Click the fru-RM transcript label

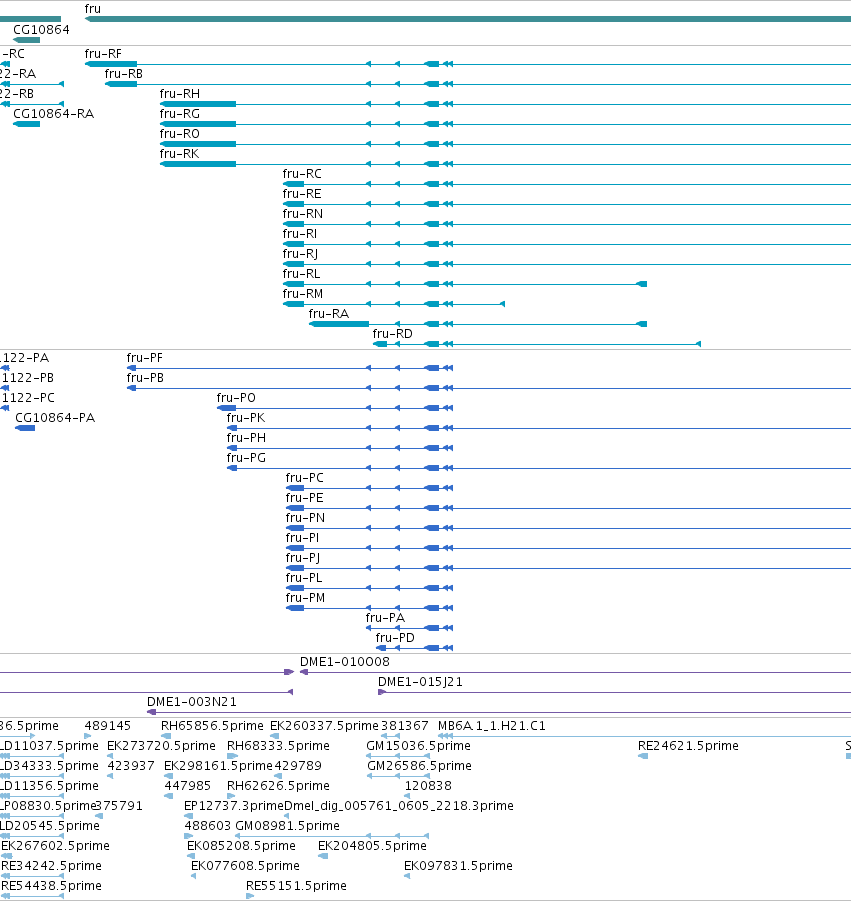pyautogui.click(x=302, y=294)
